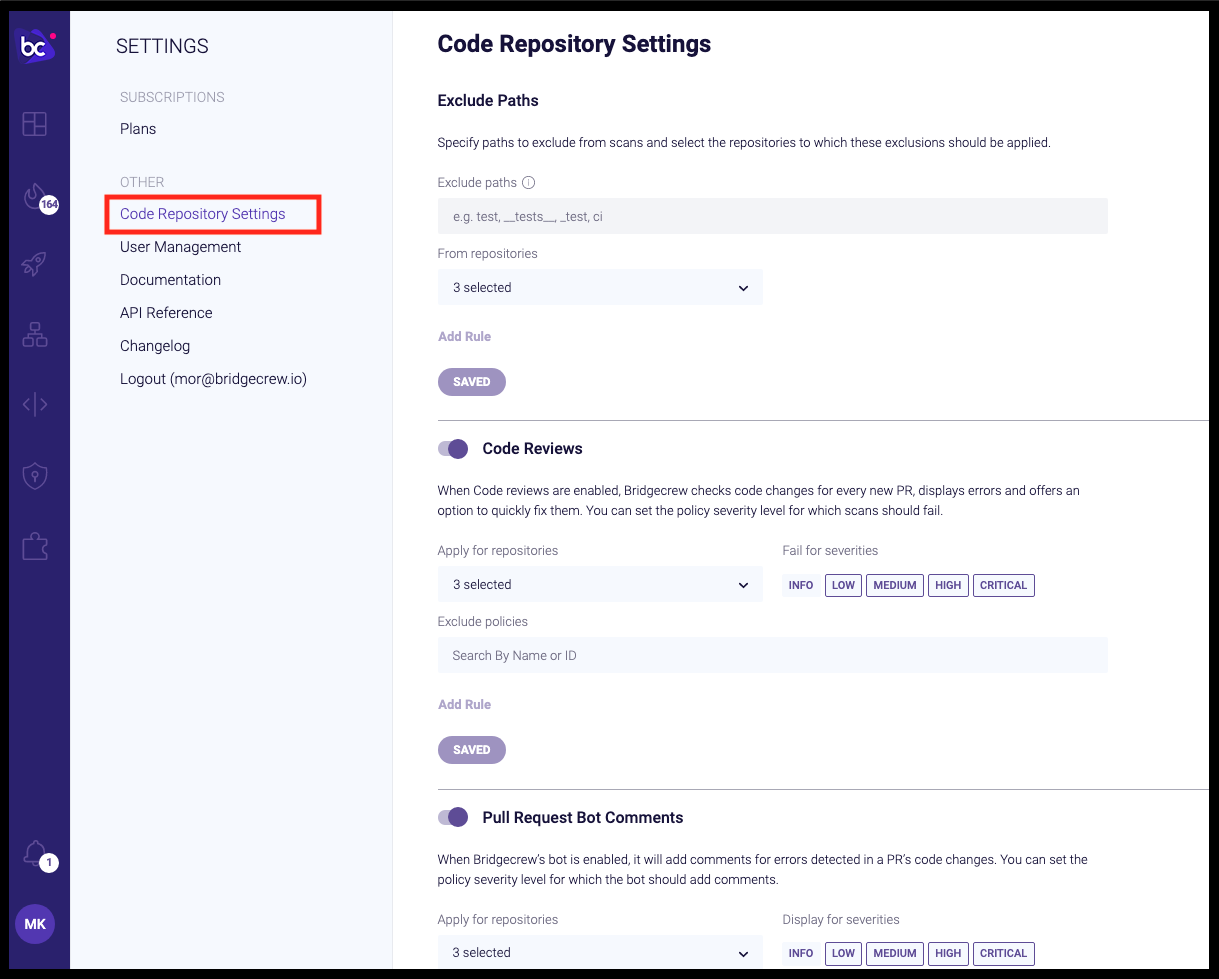Click Add Rule under Code Reviews

click(x=465, y=704)
